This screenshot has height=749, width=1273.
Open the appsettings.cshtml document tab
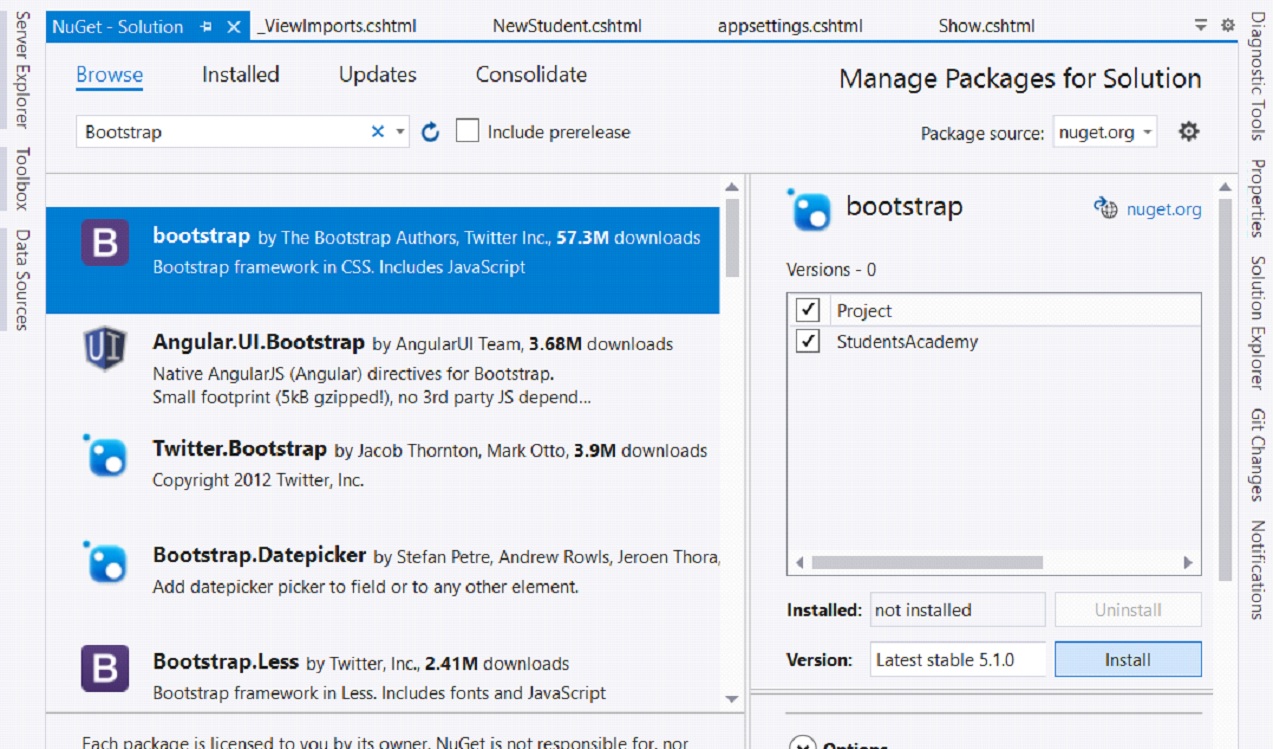(x=790, y=27)
